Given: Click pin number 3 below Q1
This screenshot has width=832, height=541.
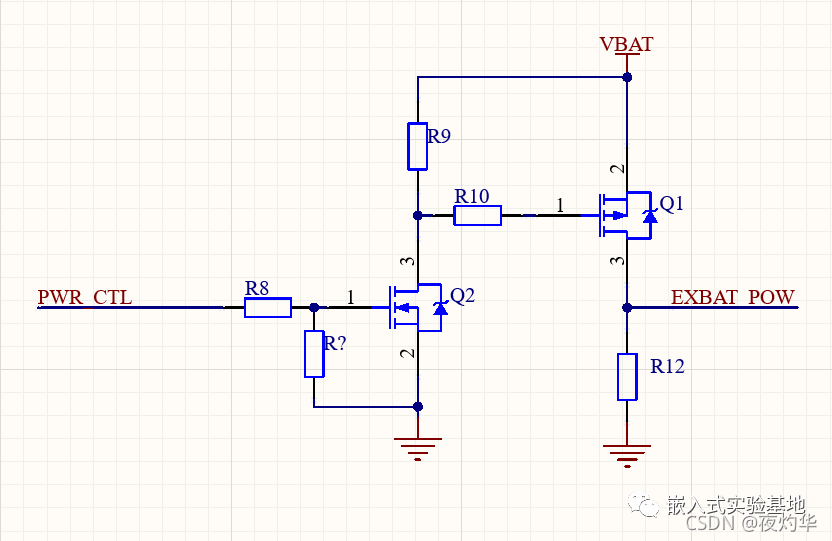Looking at the screenshot, I should pos(618,260).
